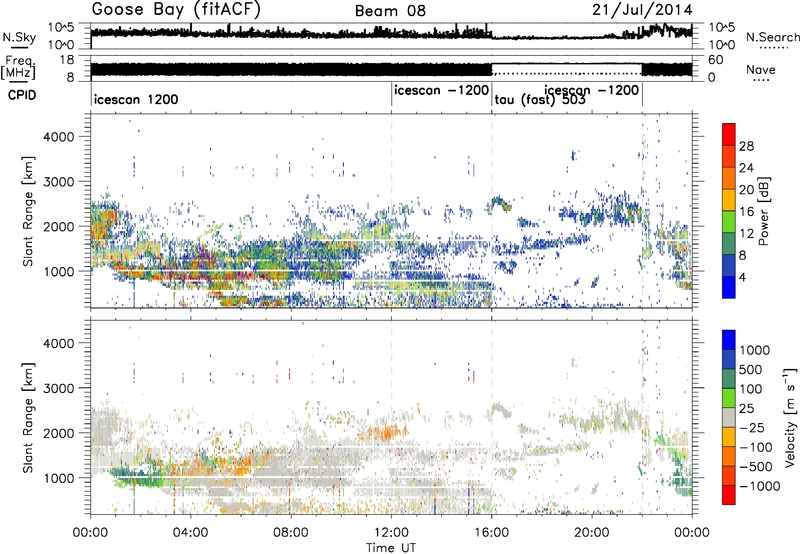Select the "-25" value on the Velocity scale
The image size is (800, 554).
tap(754, 428)
